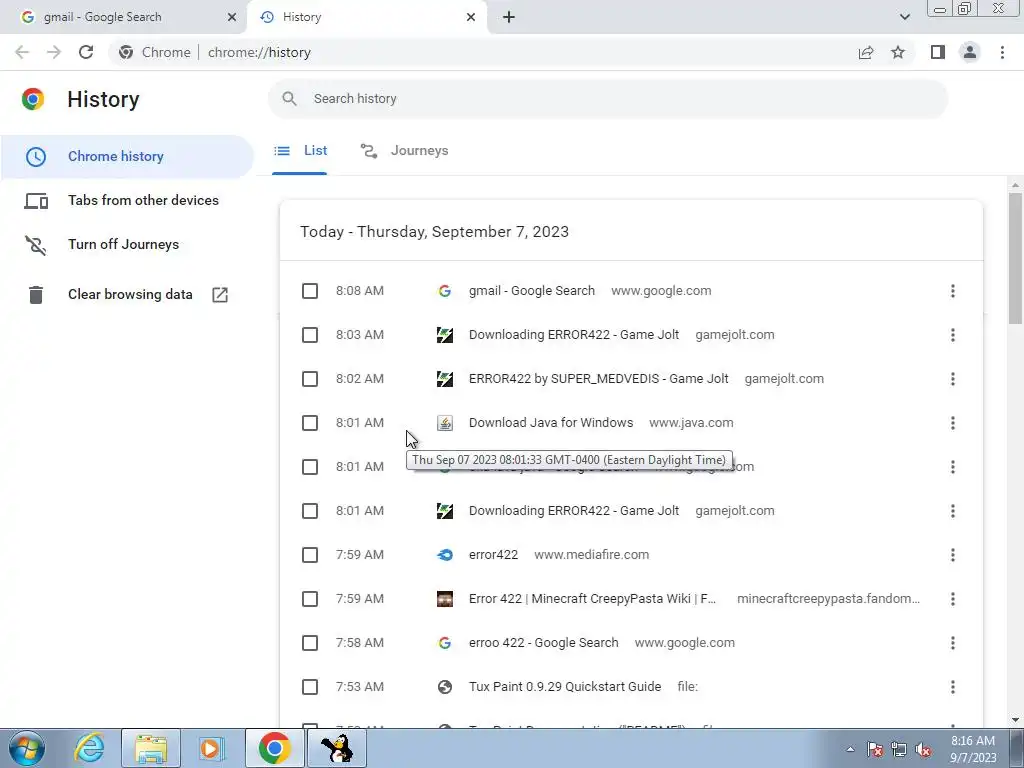Close the gmail - Google Search tab
This screenshot has width=1024, height=768.
tap(232, 17)
